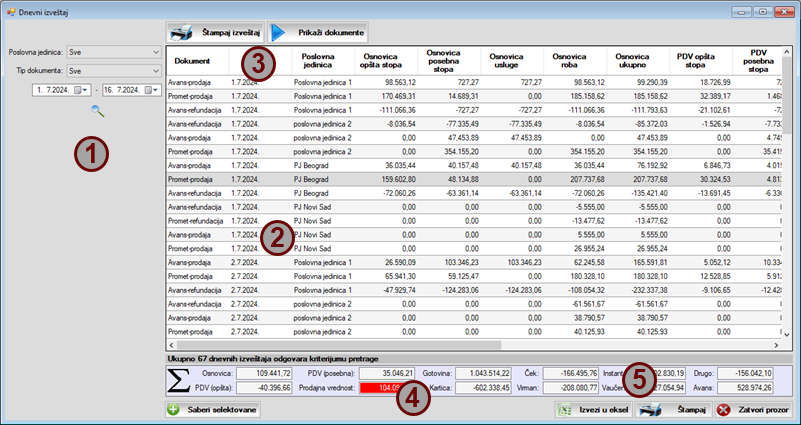
Task: Open the Poslovna jedinica dropdown
Action: (x=156, y=52)
